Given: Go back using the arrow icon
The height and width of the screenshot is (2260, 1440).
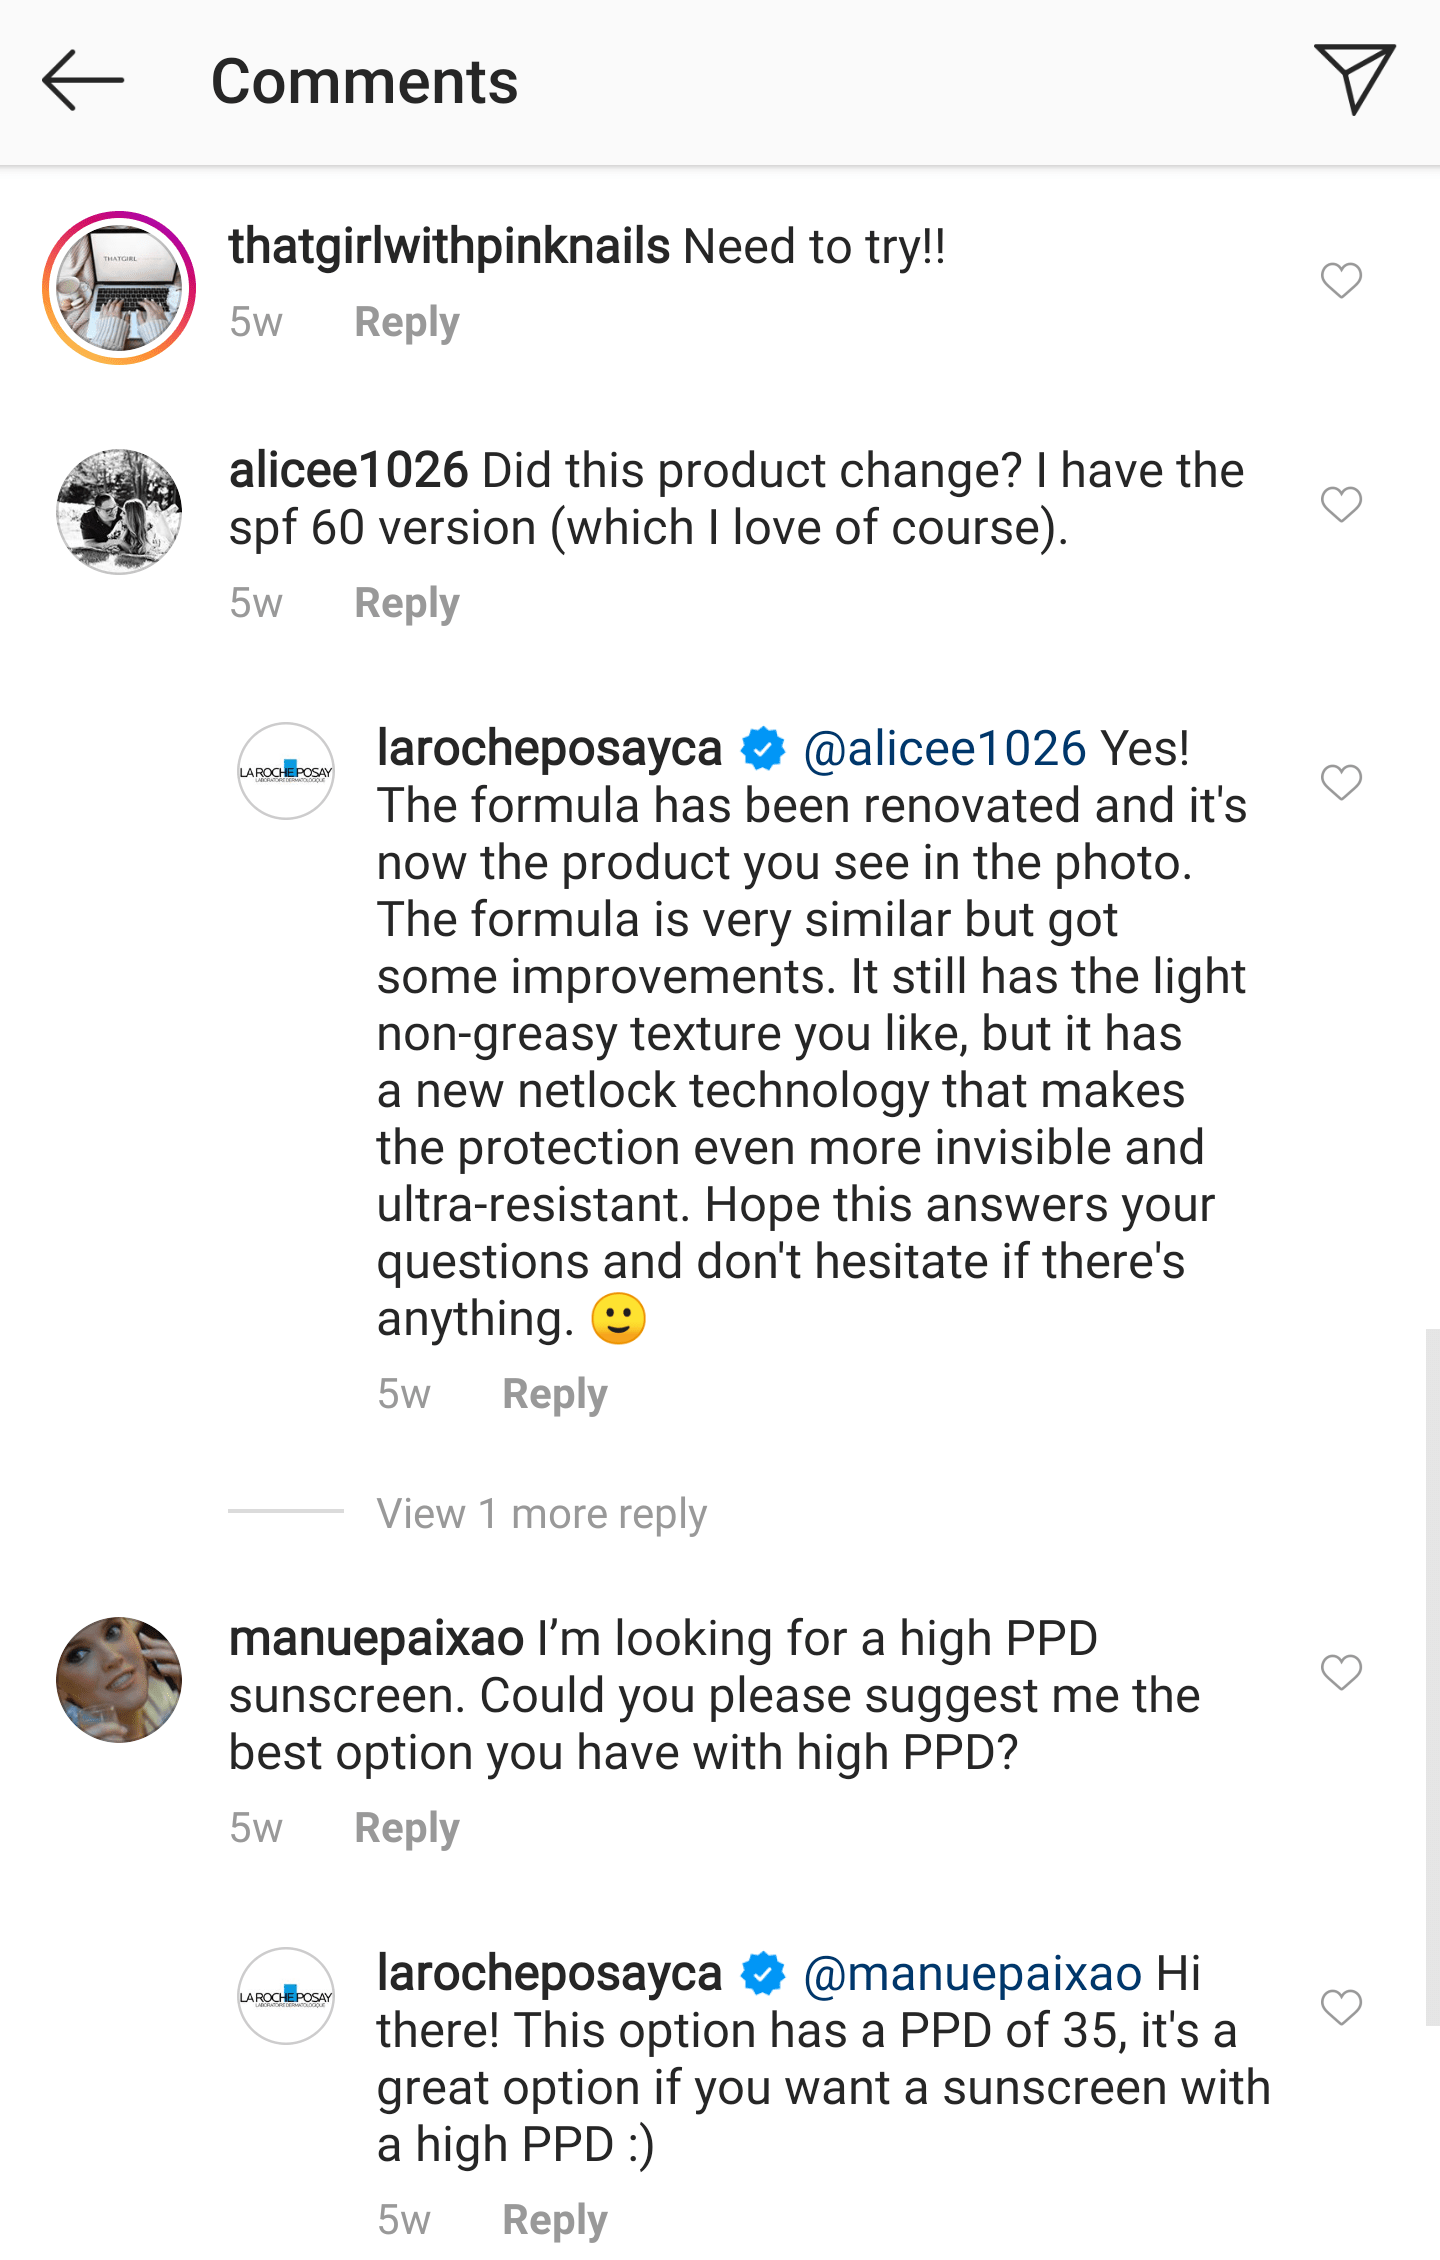Looking at the screenshot, I should [x=84, y=80].
